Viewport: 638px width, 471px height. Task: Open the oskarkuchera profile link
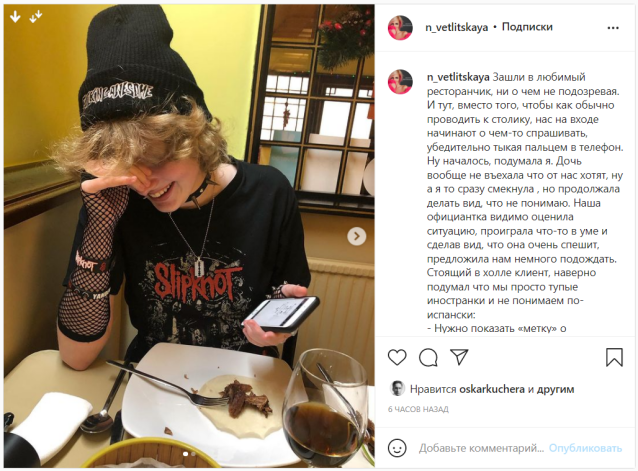[492, 389]
